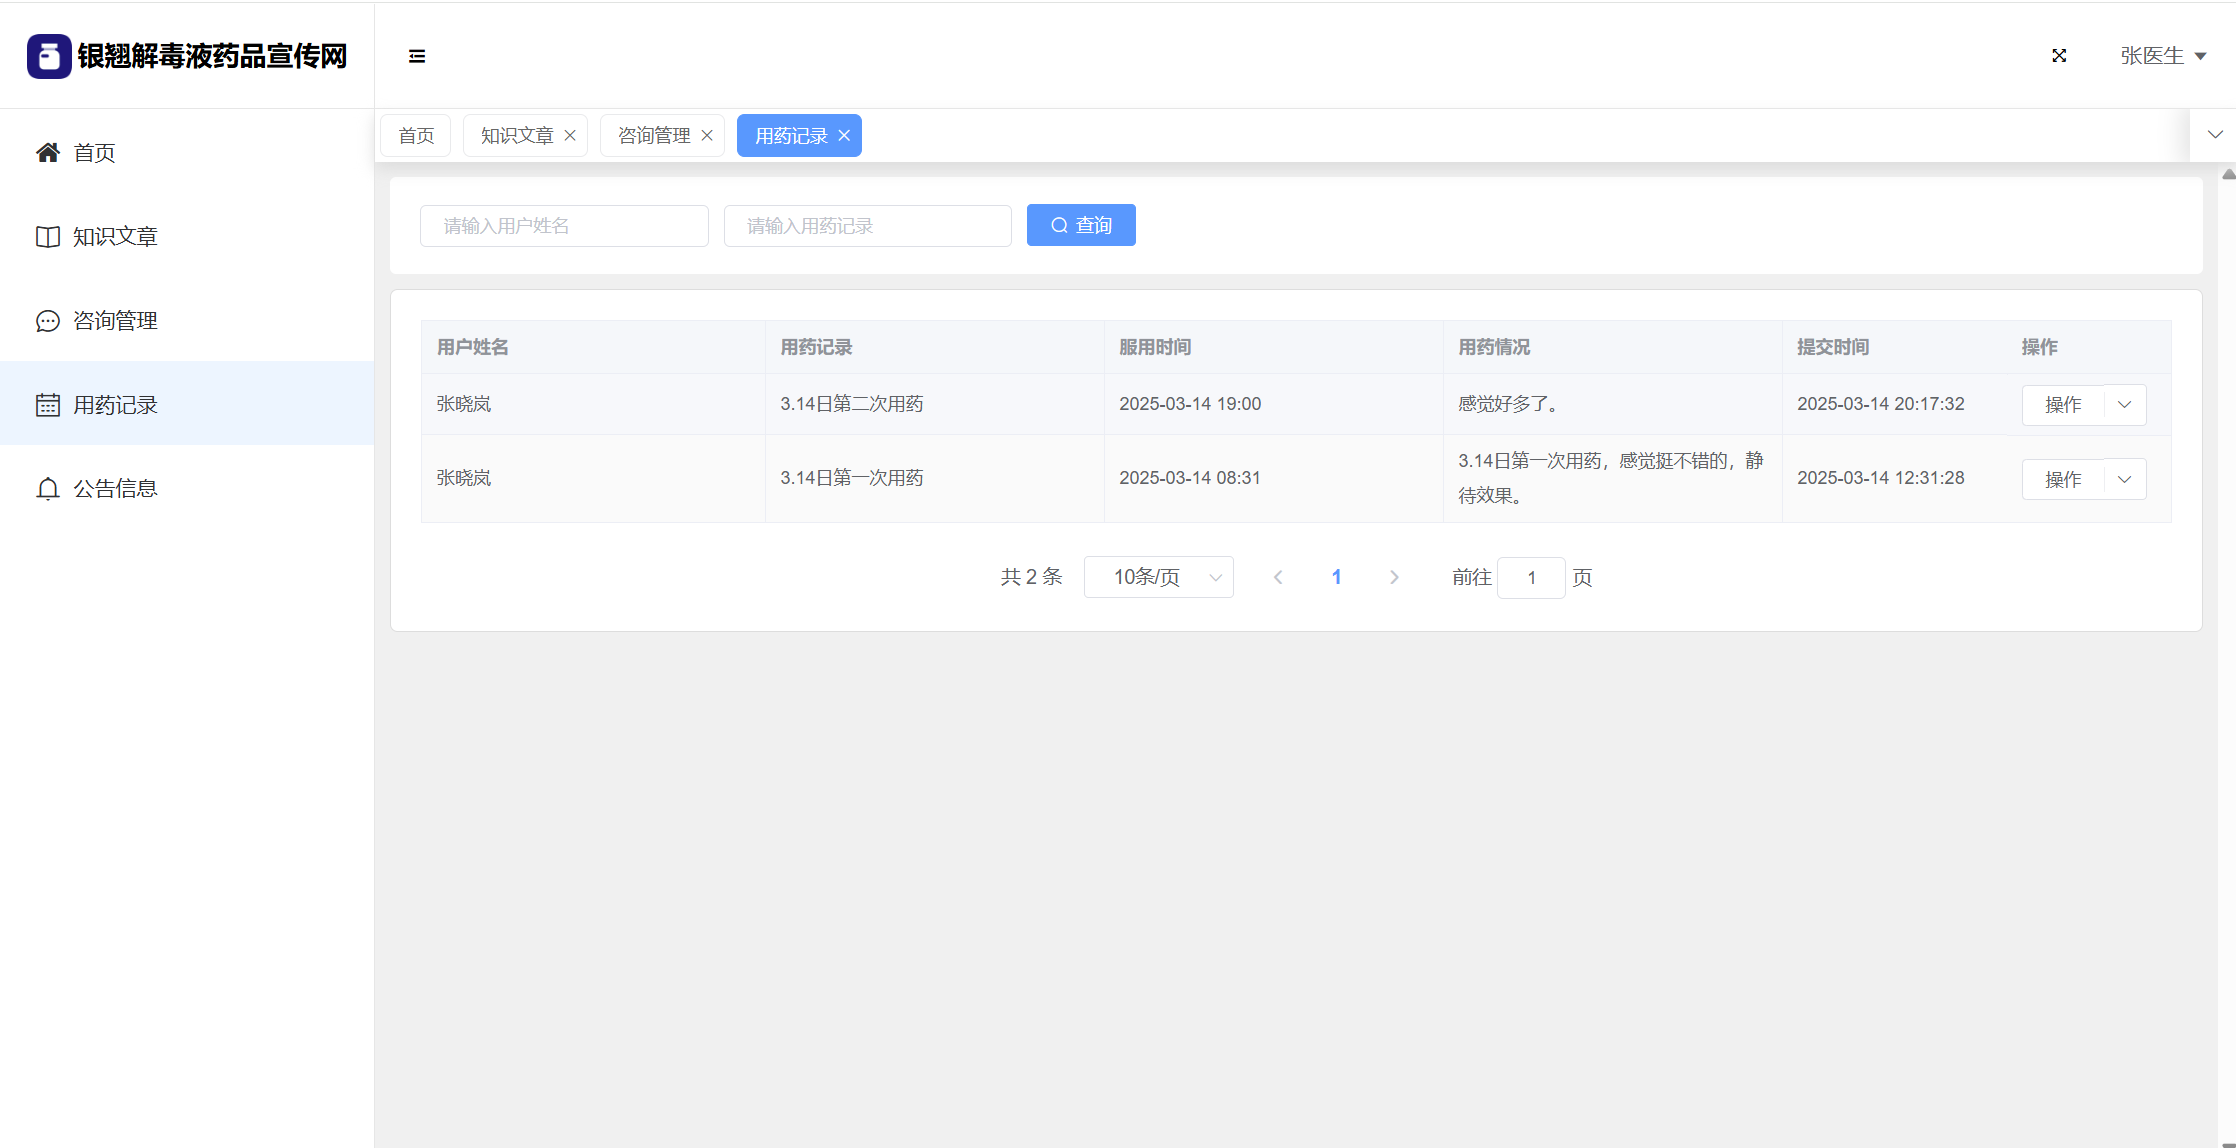Expand the tabs overflow chevron

pos(2215,135)
